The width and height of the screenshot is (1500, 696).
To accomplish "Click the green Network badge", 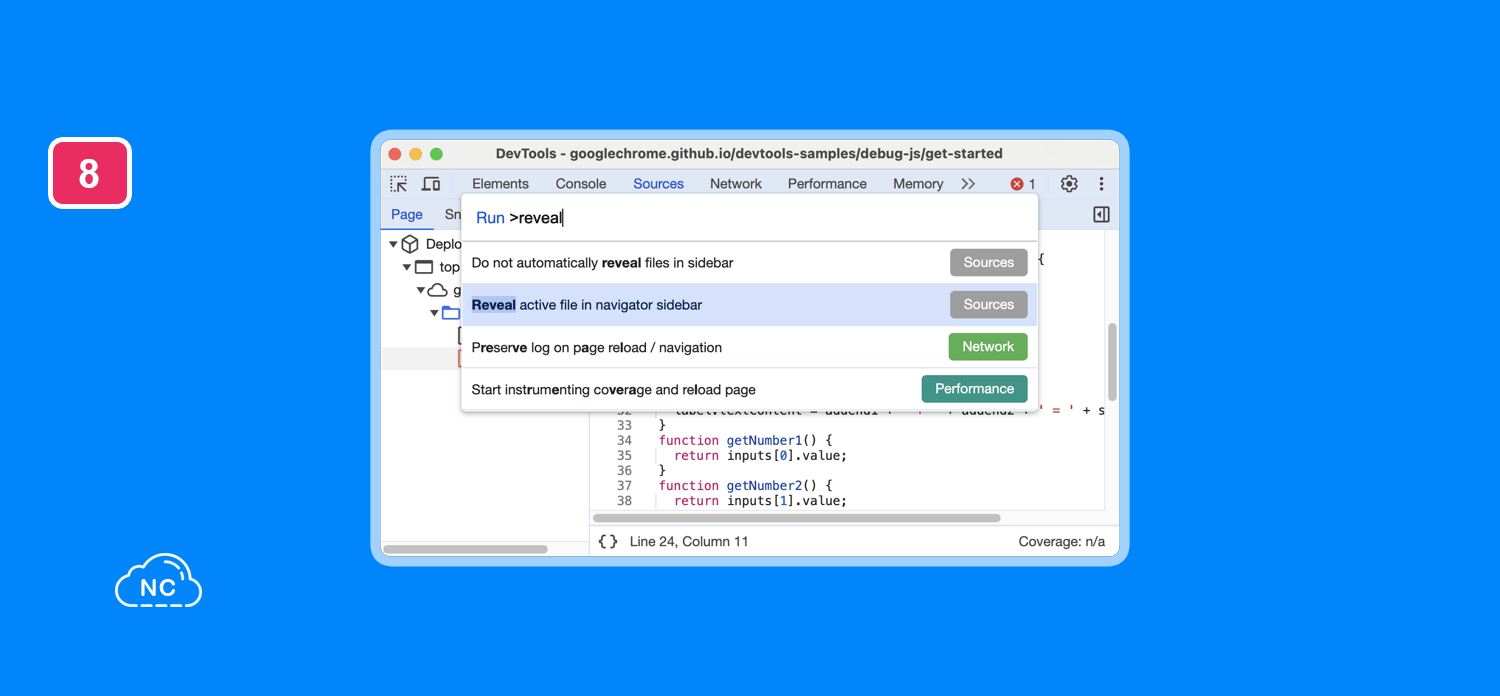I will click(x=988, y=347).
